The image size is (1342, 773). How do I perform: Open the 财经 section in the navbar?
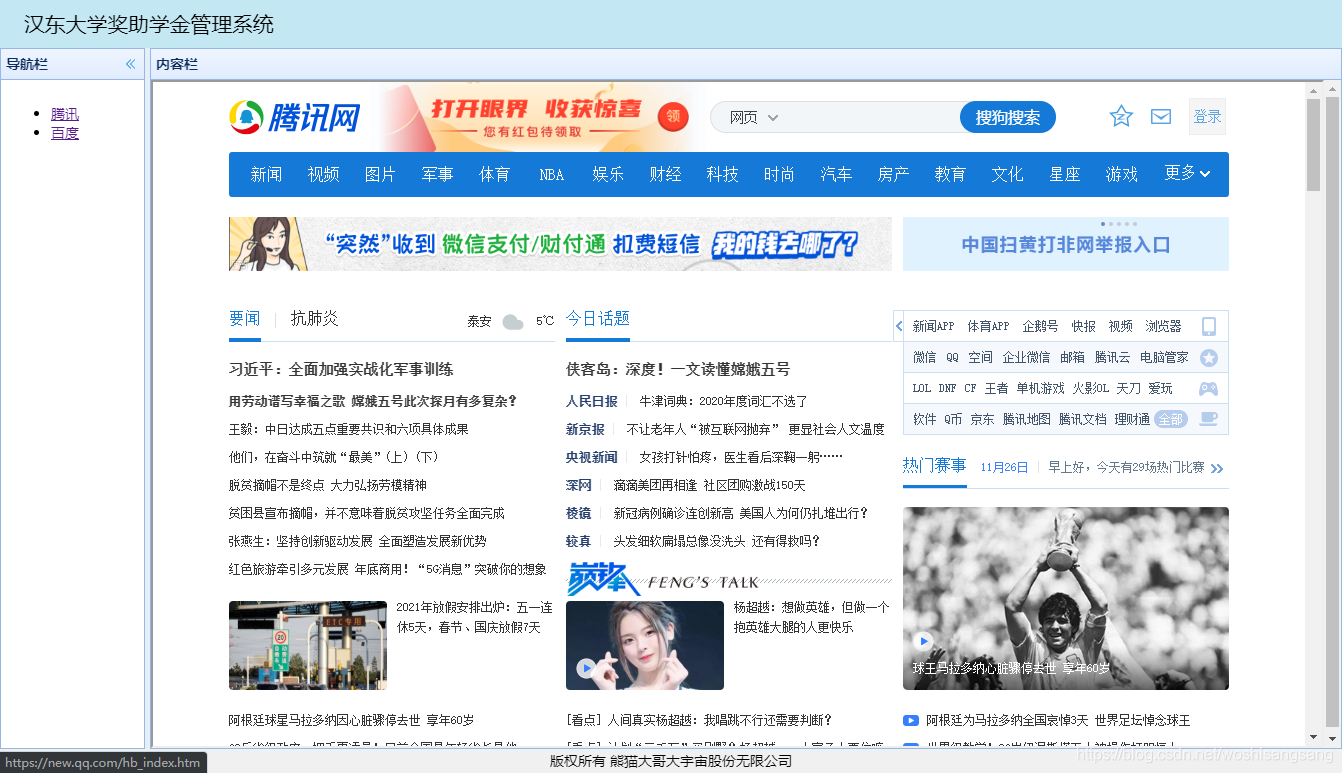[x=665, y=173]
